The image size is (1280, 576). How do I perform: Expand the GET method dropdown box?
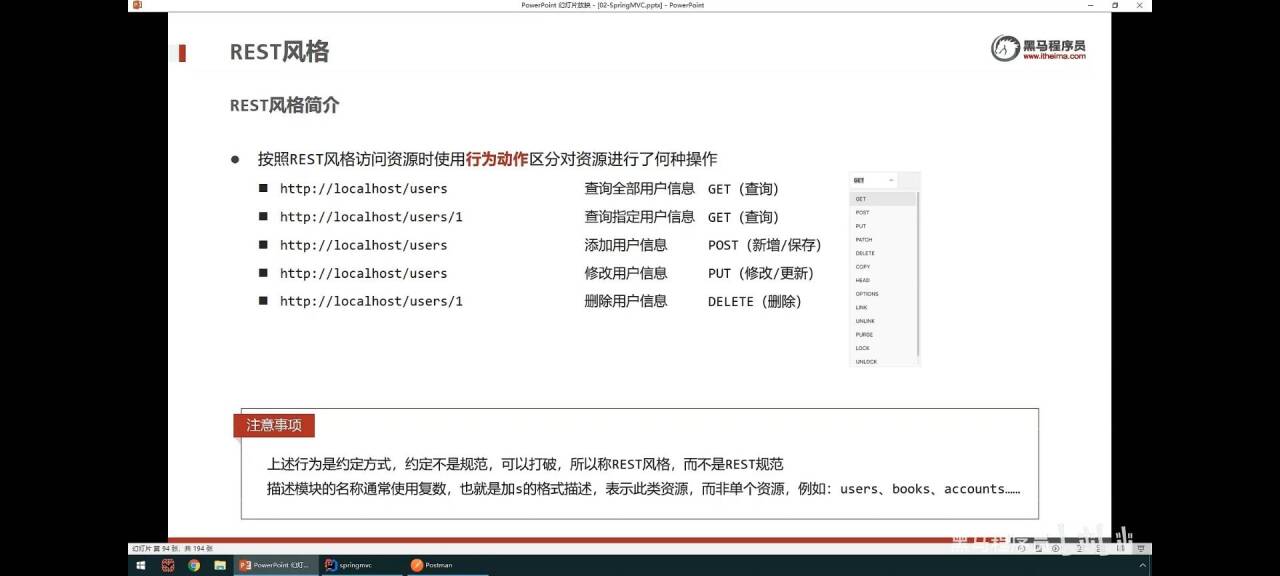pos(874,180)
